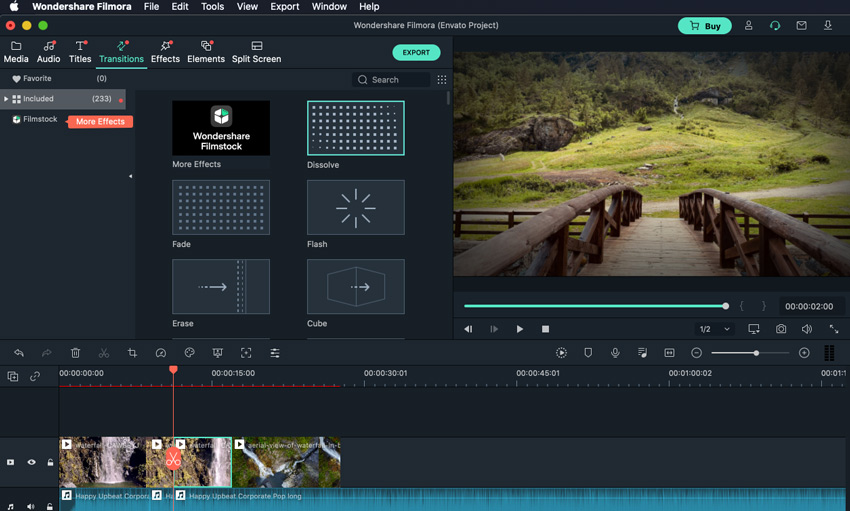The width and height of the screenshot is (850, 511).
Task: Select the Dissolve transition
Action: (x=356, y=128)
